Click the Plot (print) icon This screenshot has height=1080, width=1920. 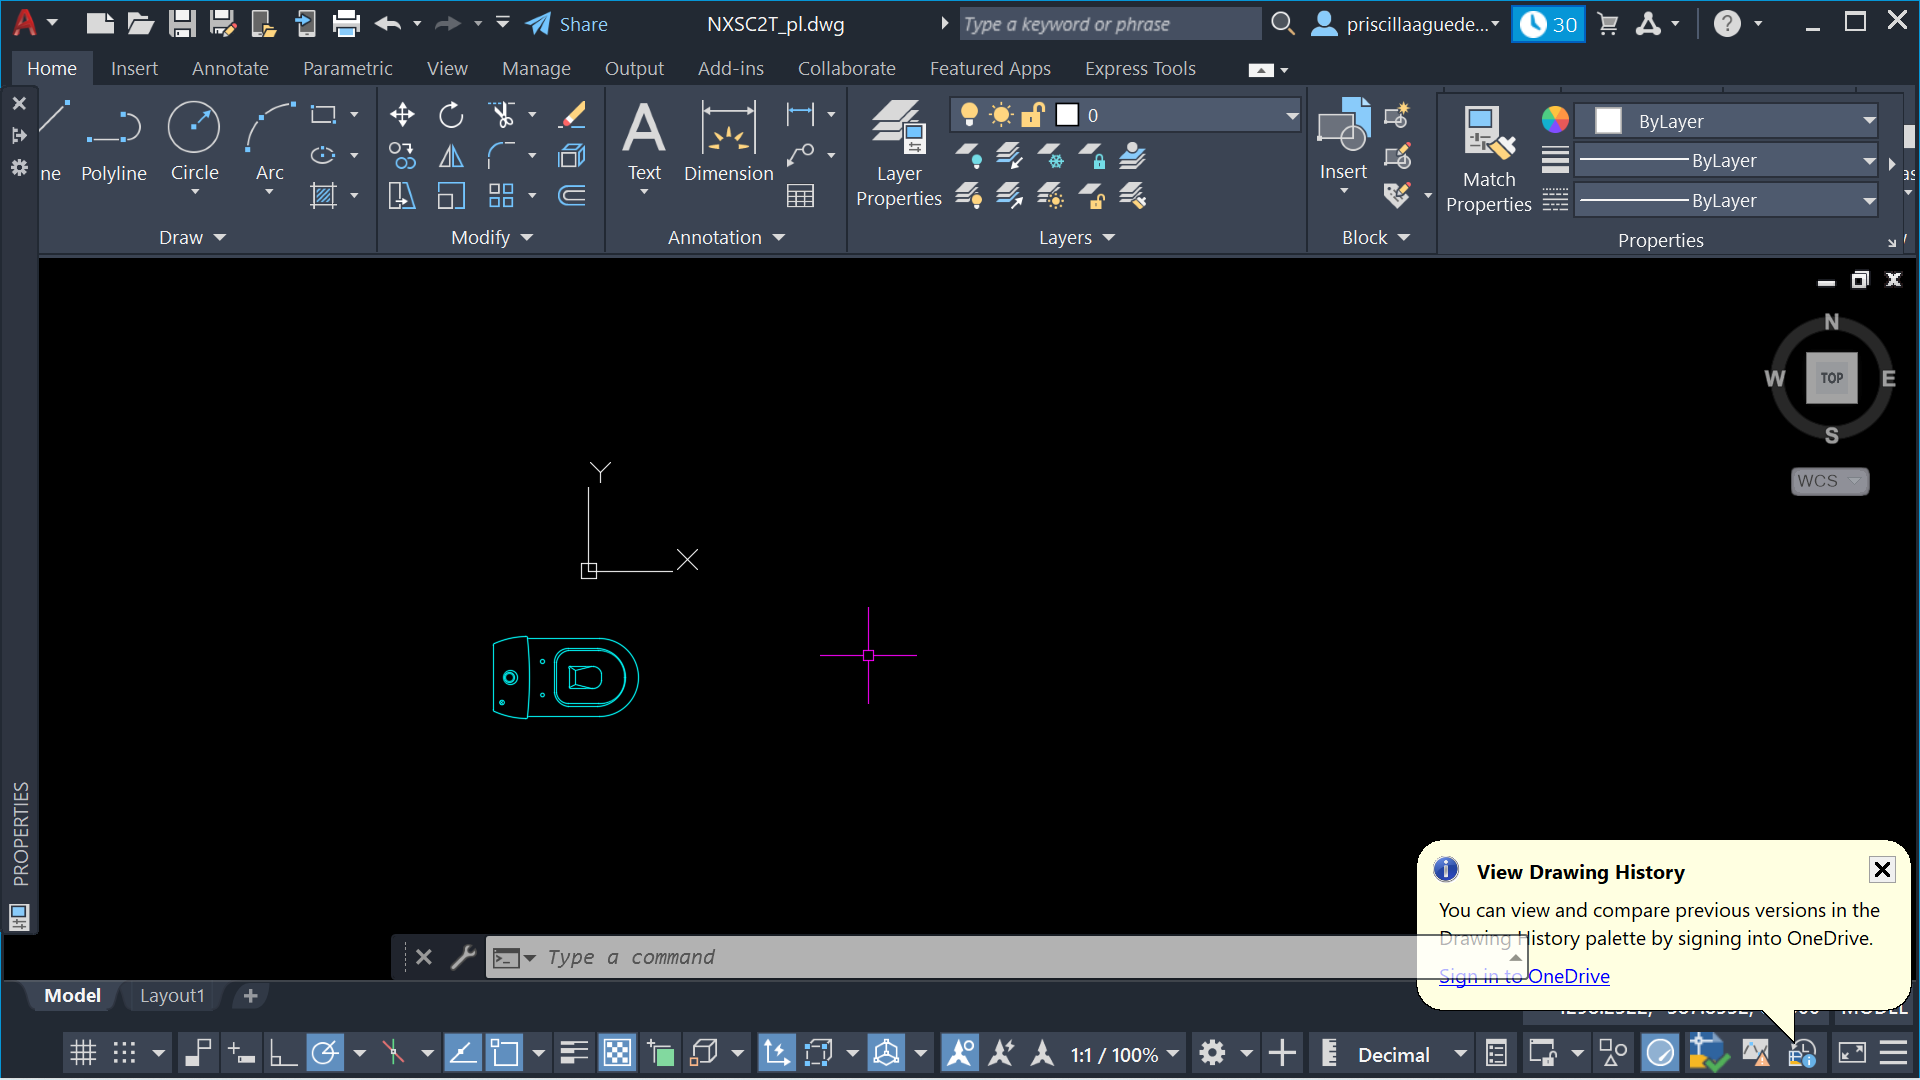pos(346,24)
